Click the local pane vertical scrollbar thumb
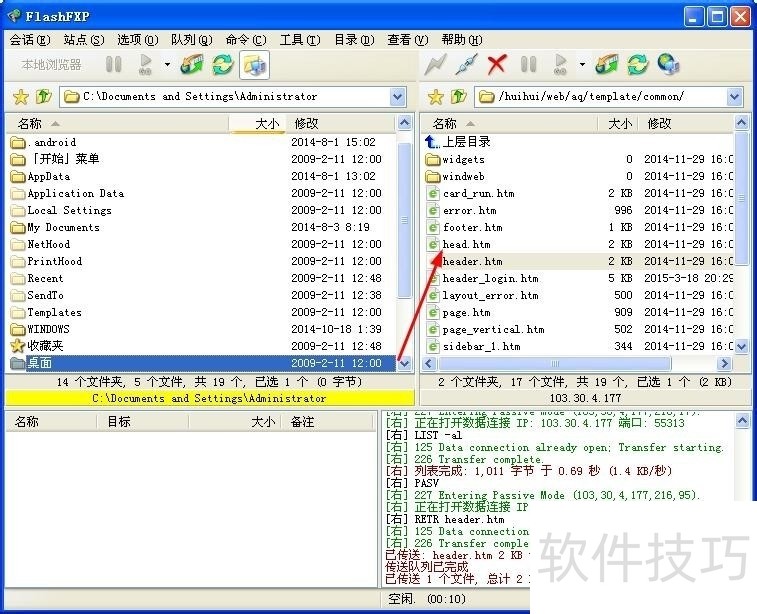 point(405,220)
